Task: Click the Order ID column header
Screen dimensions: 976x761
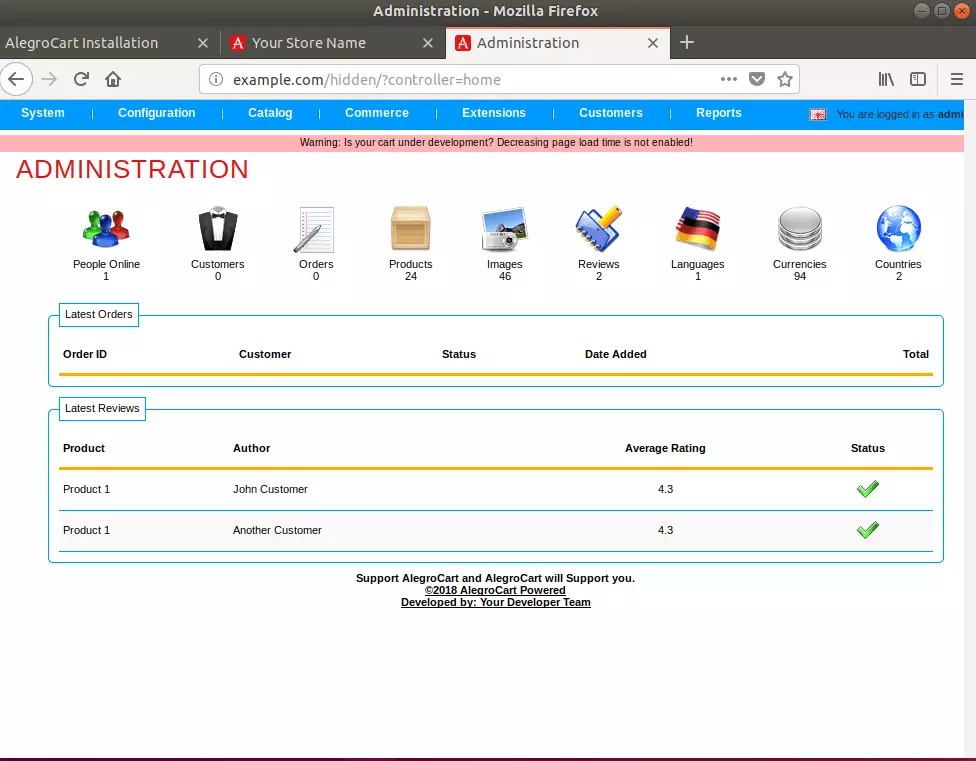Action: pyautogui.click(x=85, y=354)
